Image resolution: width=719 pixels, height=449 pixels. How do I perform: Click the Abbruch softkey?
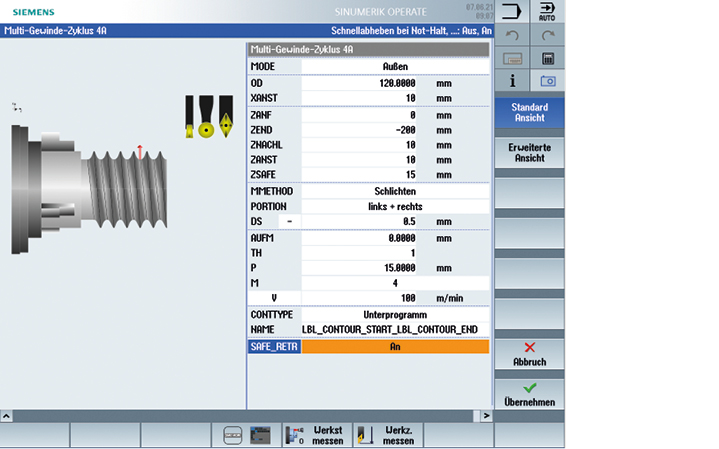click(530, 355)
